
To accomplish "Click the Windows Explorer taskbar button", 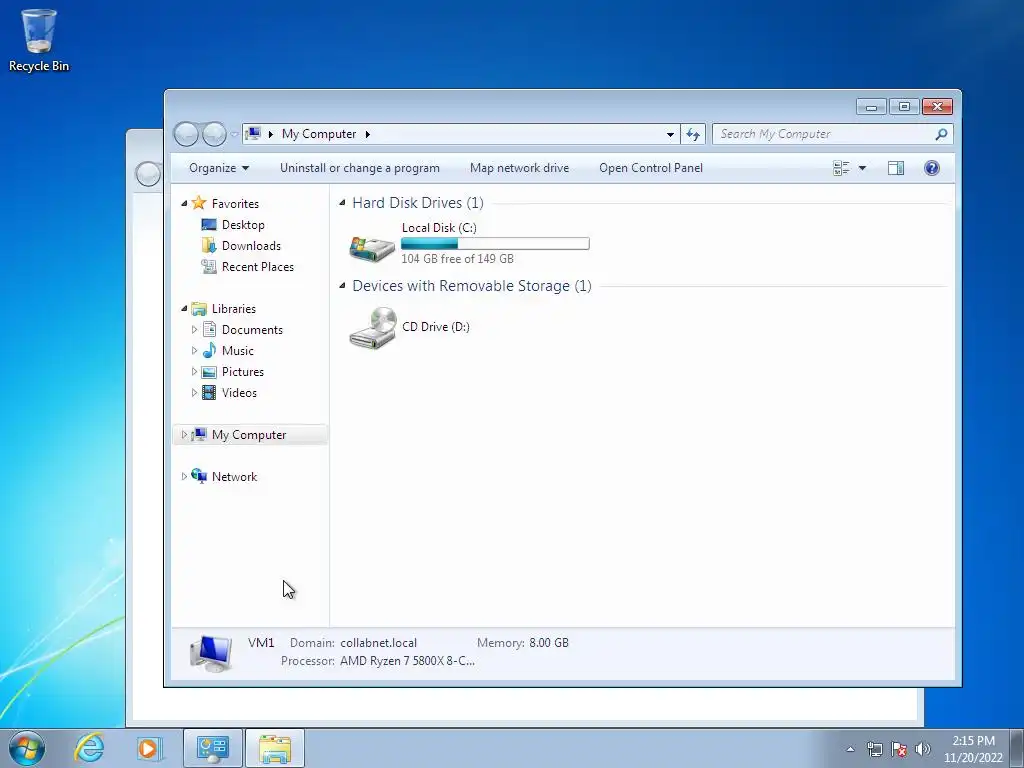I will [275, 748].
